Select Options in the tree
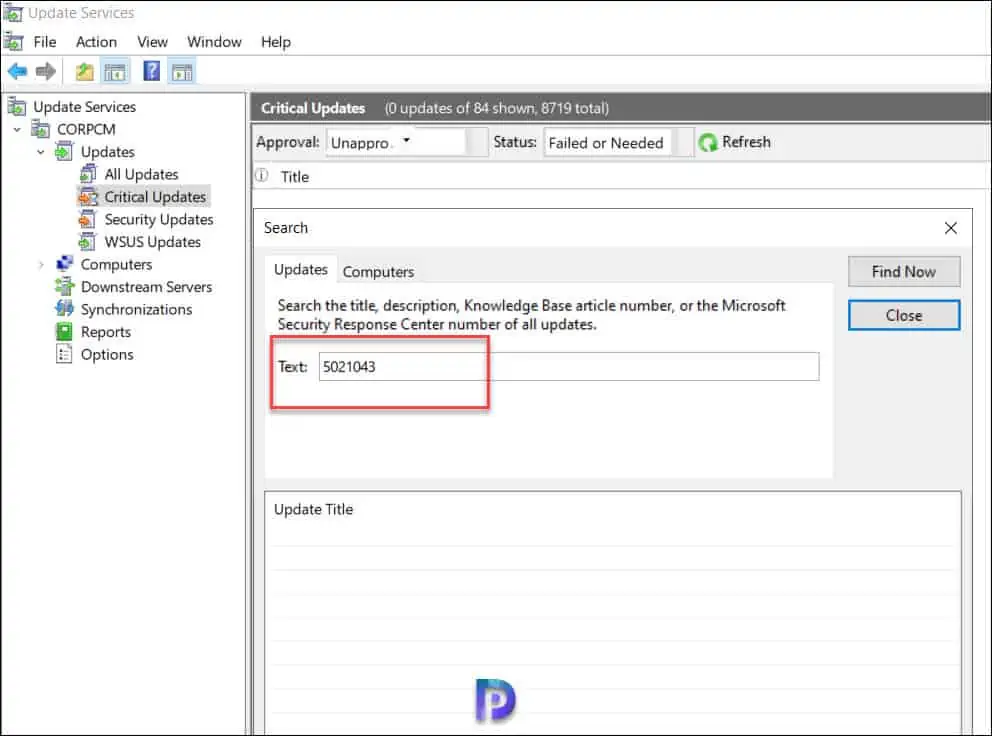 click(107, 354)
